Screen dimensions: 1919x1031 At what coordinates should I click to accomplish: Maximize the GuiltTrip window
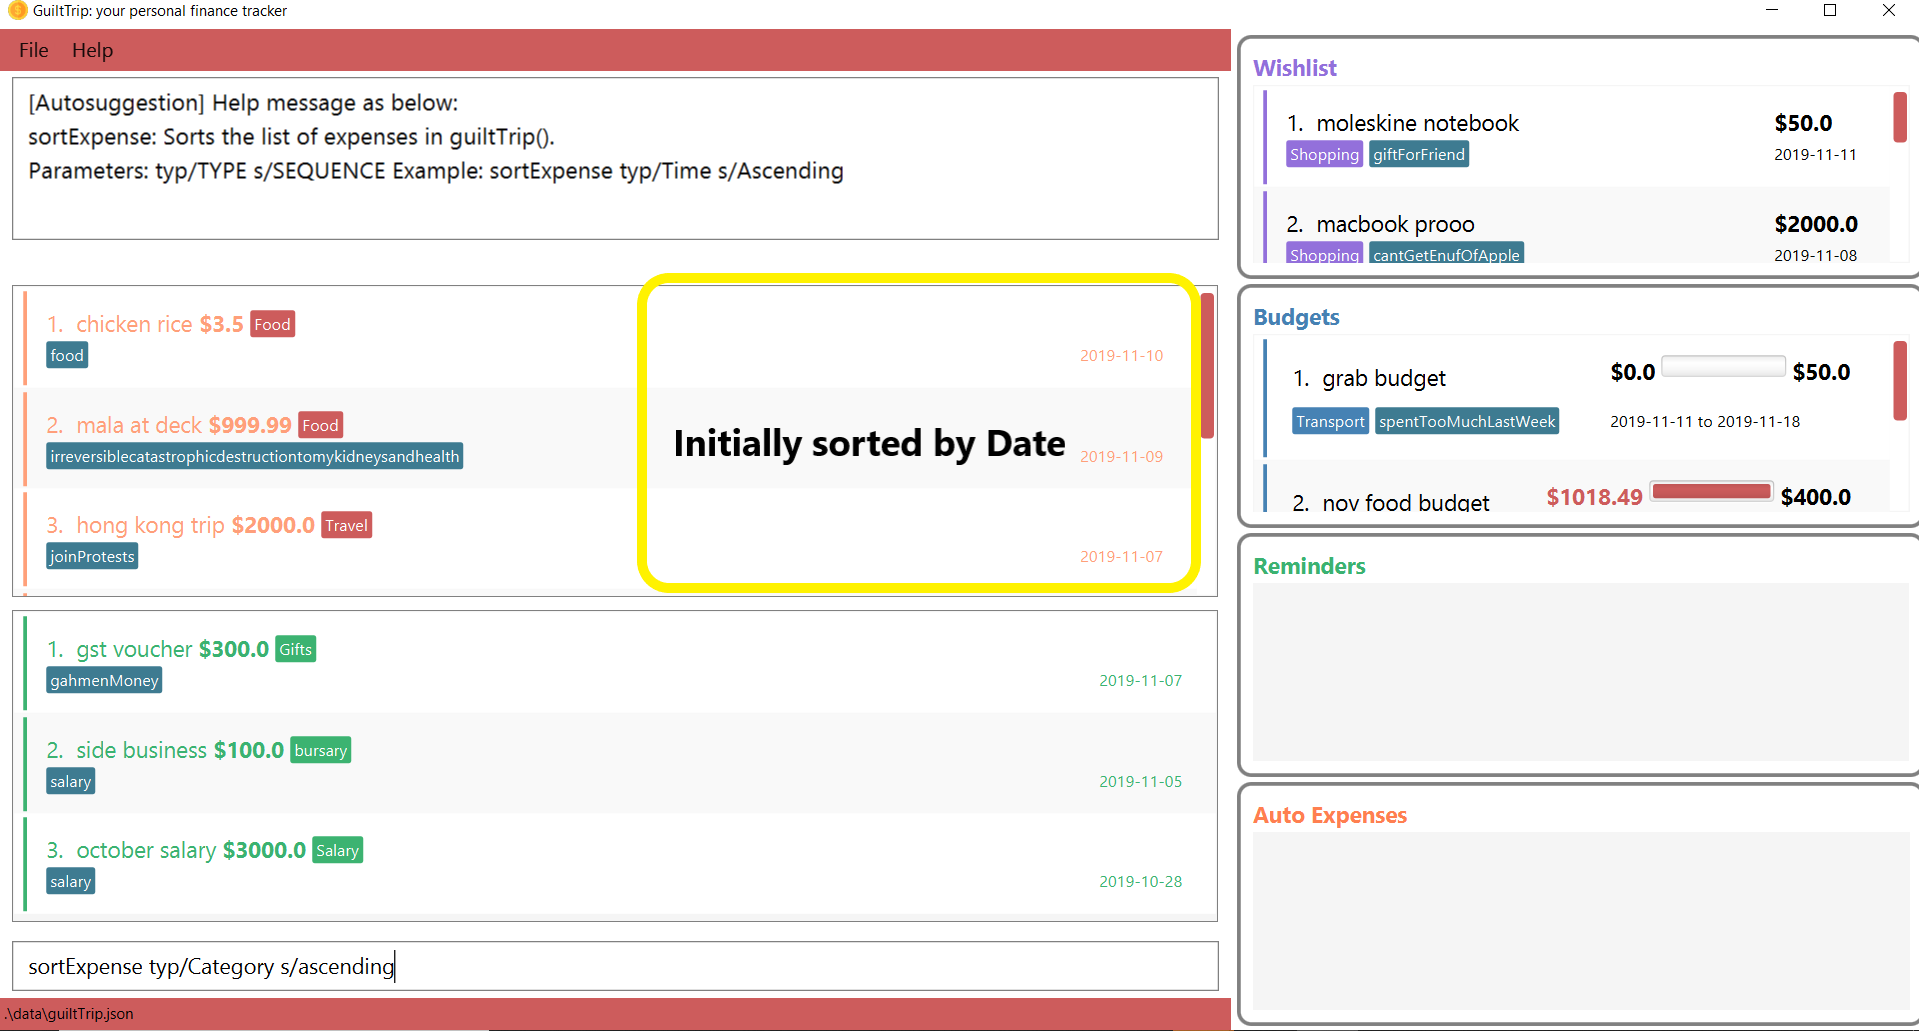click(x=1830, y=11)
